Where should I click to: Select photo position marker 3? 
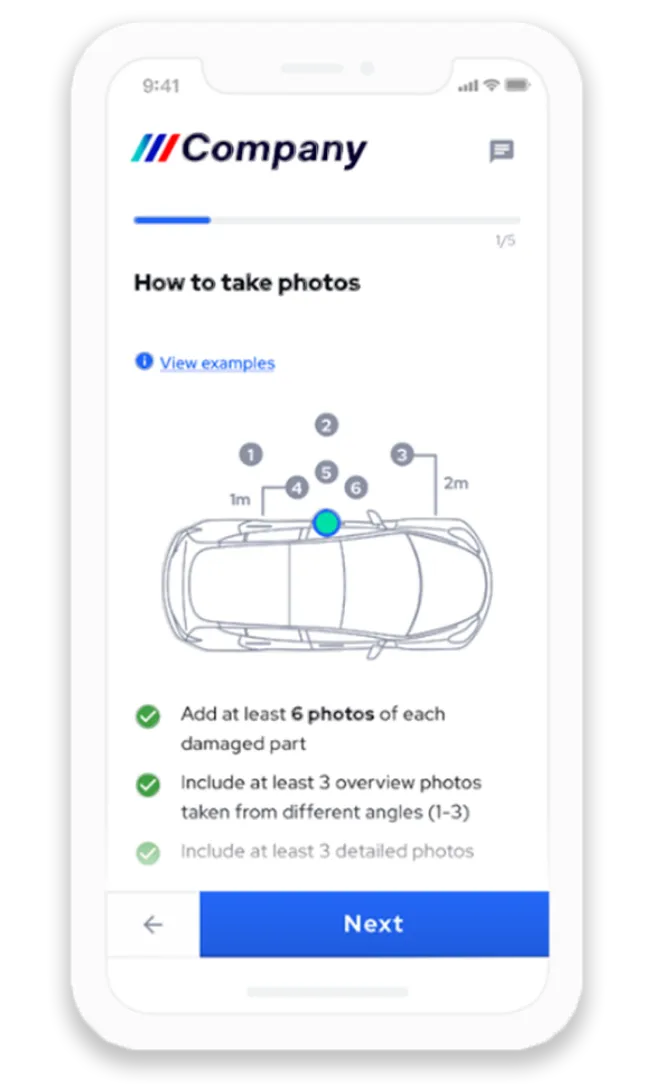(402, 454)
